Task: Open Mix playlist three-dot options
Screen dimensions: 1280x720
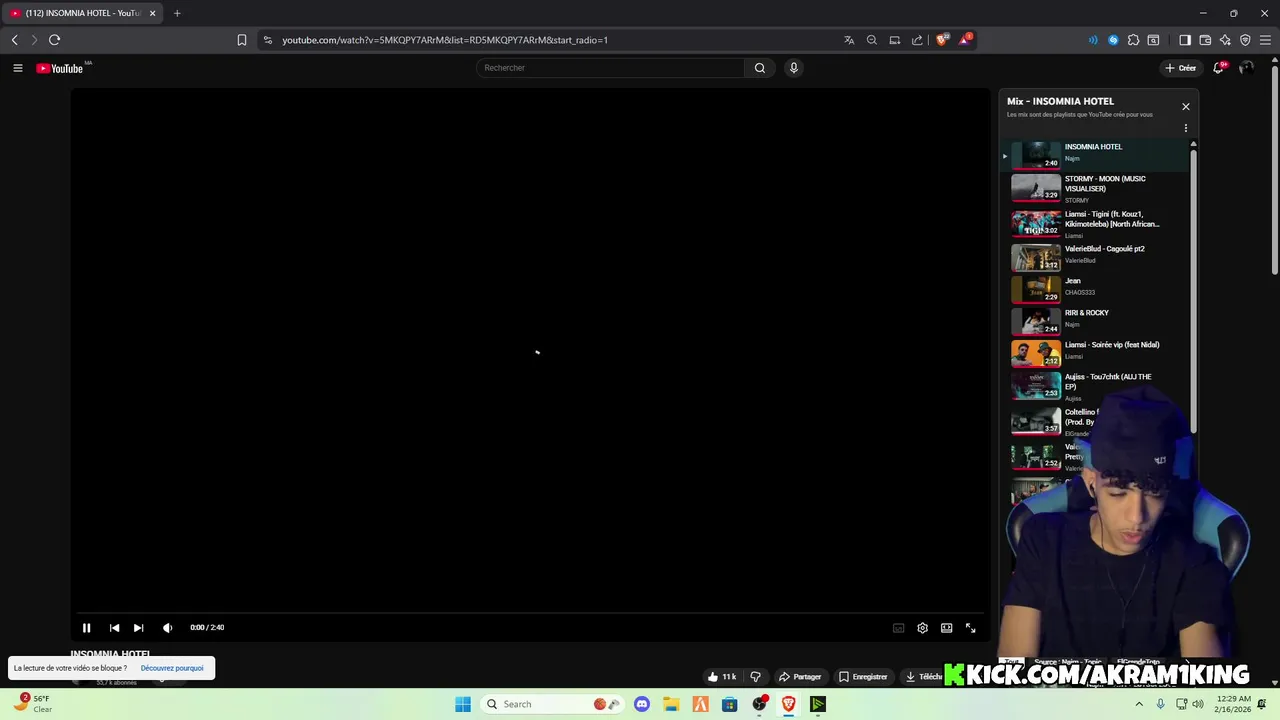Action: click(1186, 128)
